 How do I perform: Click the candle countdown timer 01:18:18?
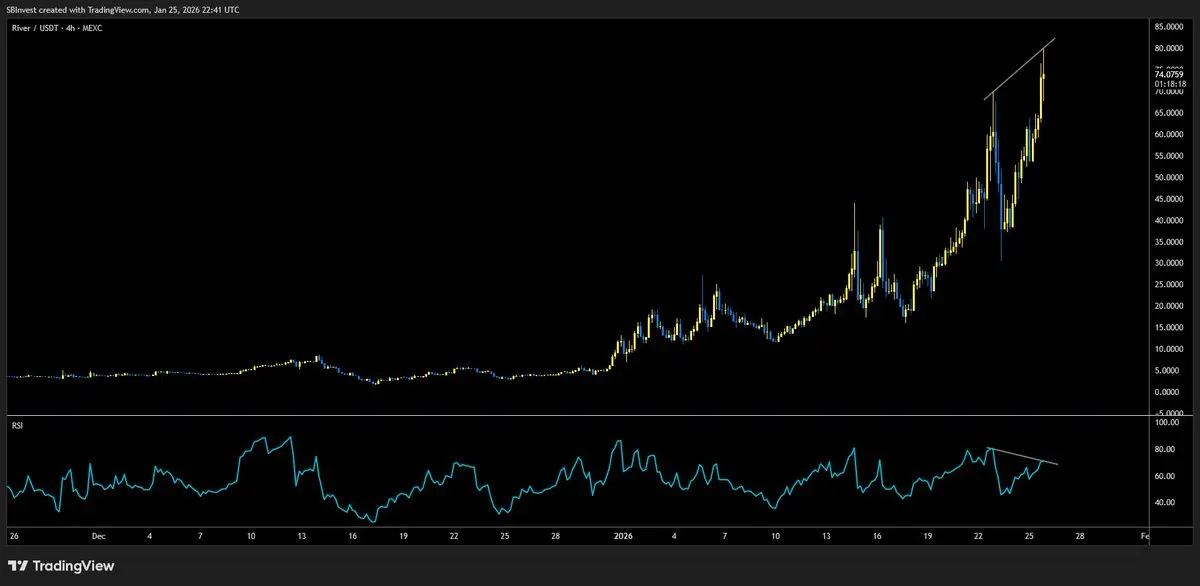click(x=1168, y=84)
